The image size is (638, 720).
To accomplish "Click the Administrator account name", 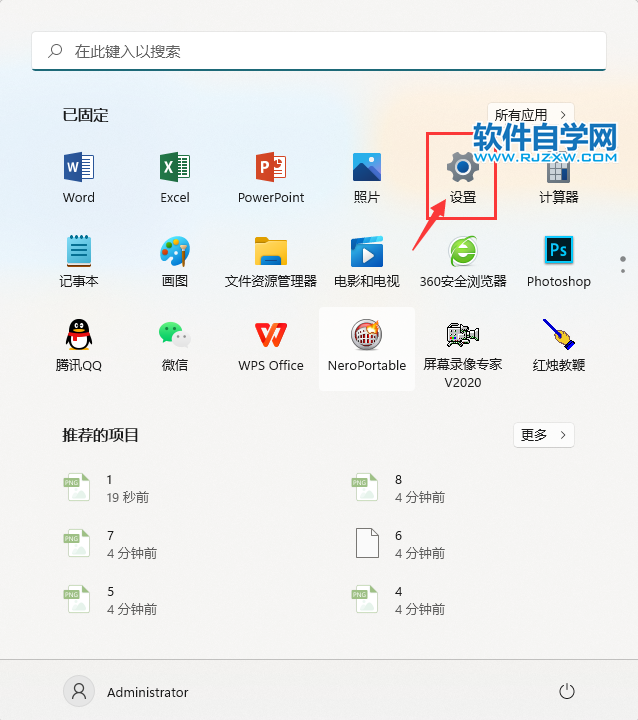I will [147, 692].
